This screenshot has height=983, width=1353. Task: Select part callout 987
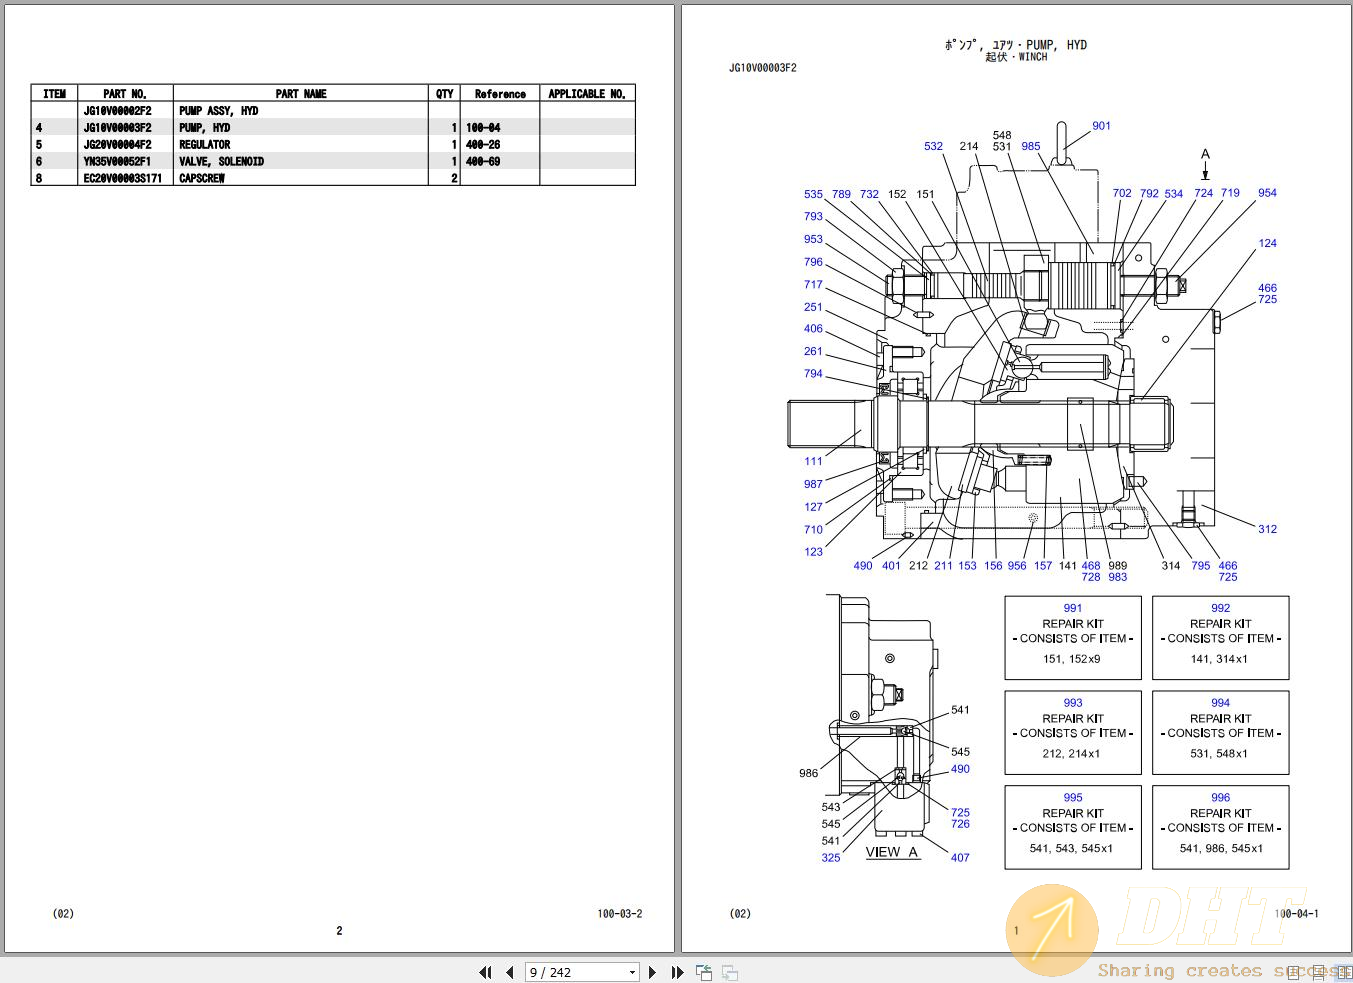point(813,485)
